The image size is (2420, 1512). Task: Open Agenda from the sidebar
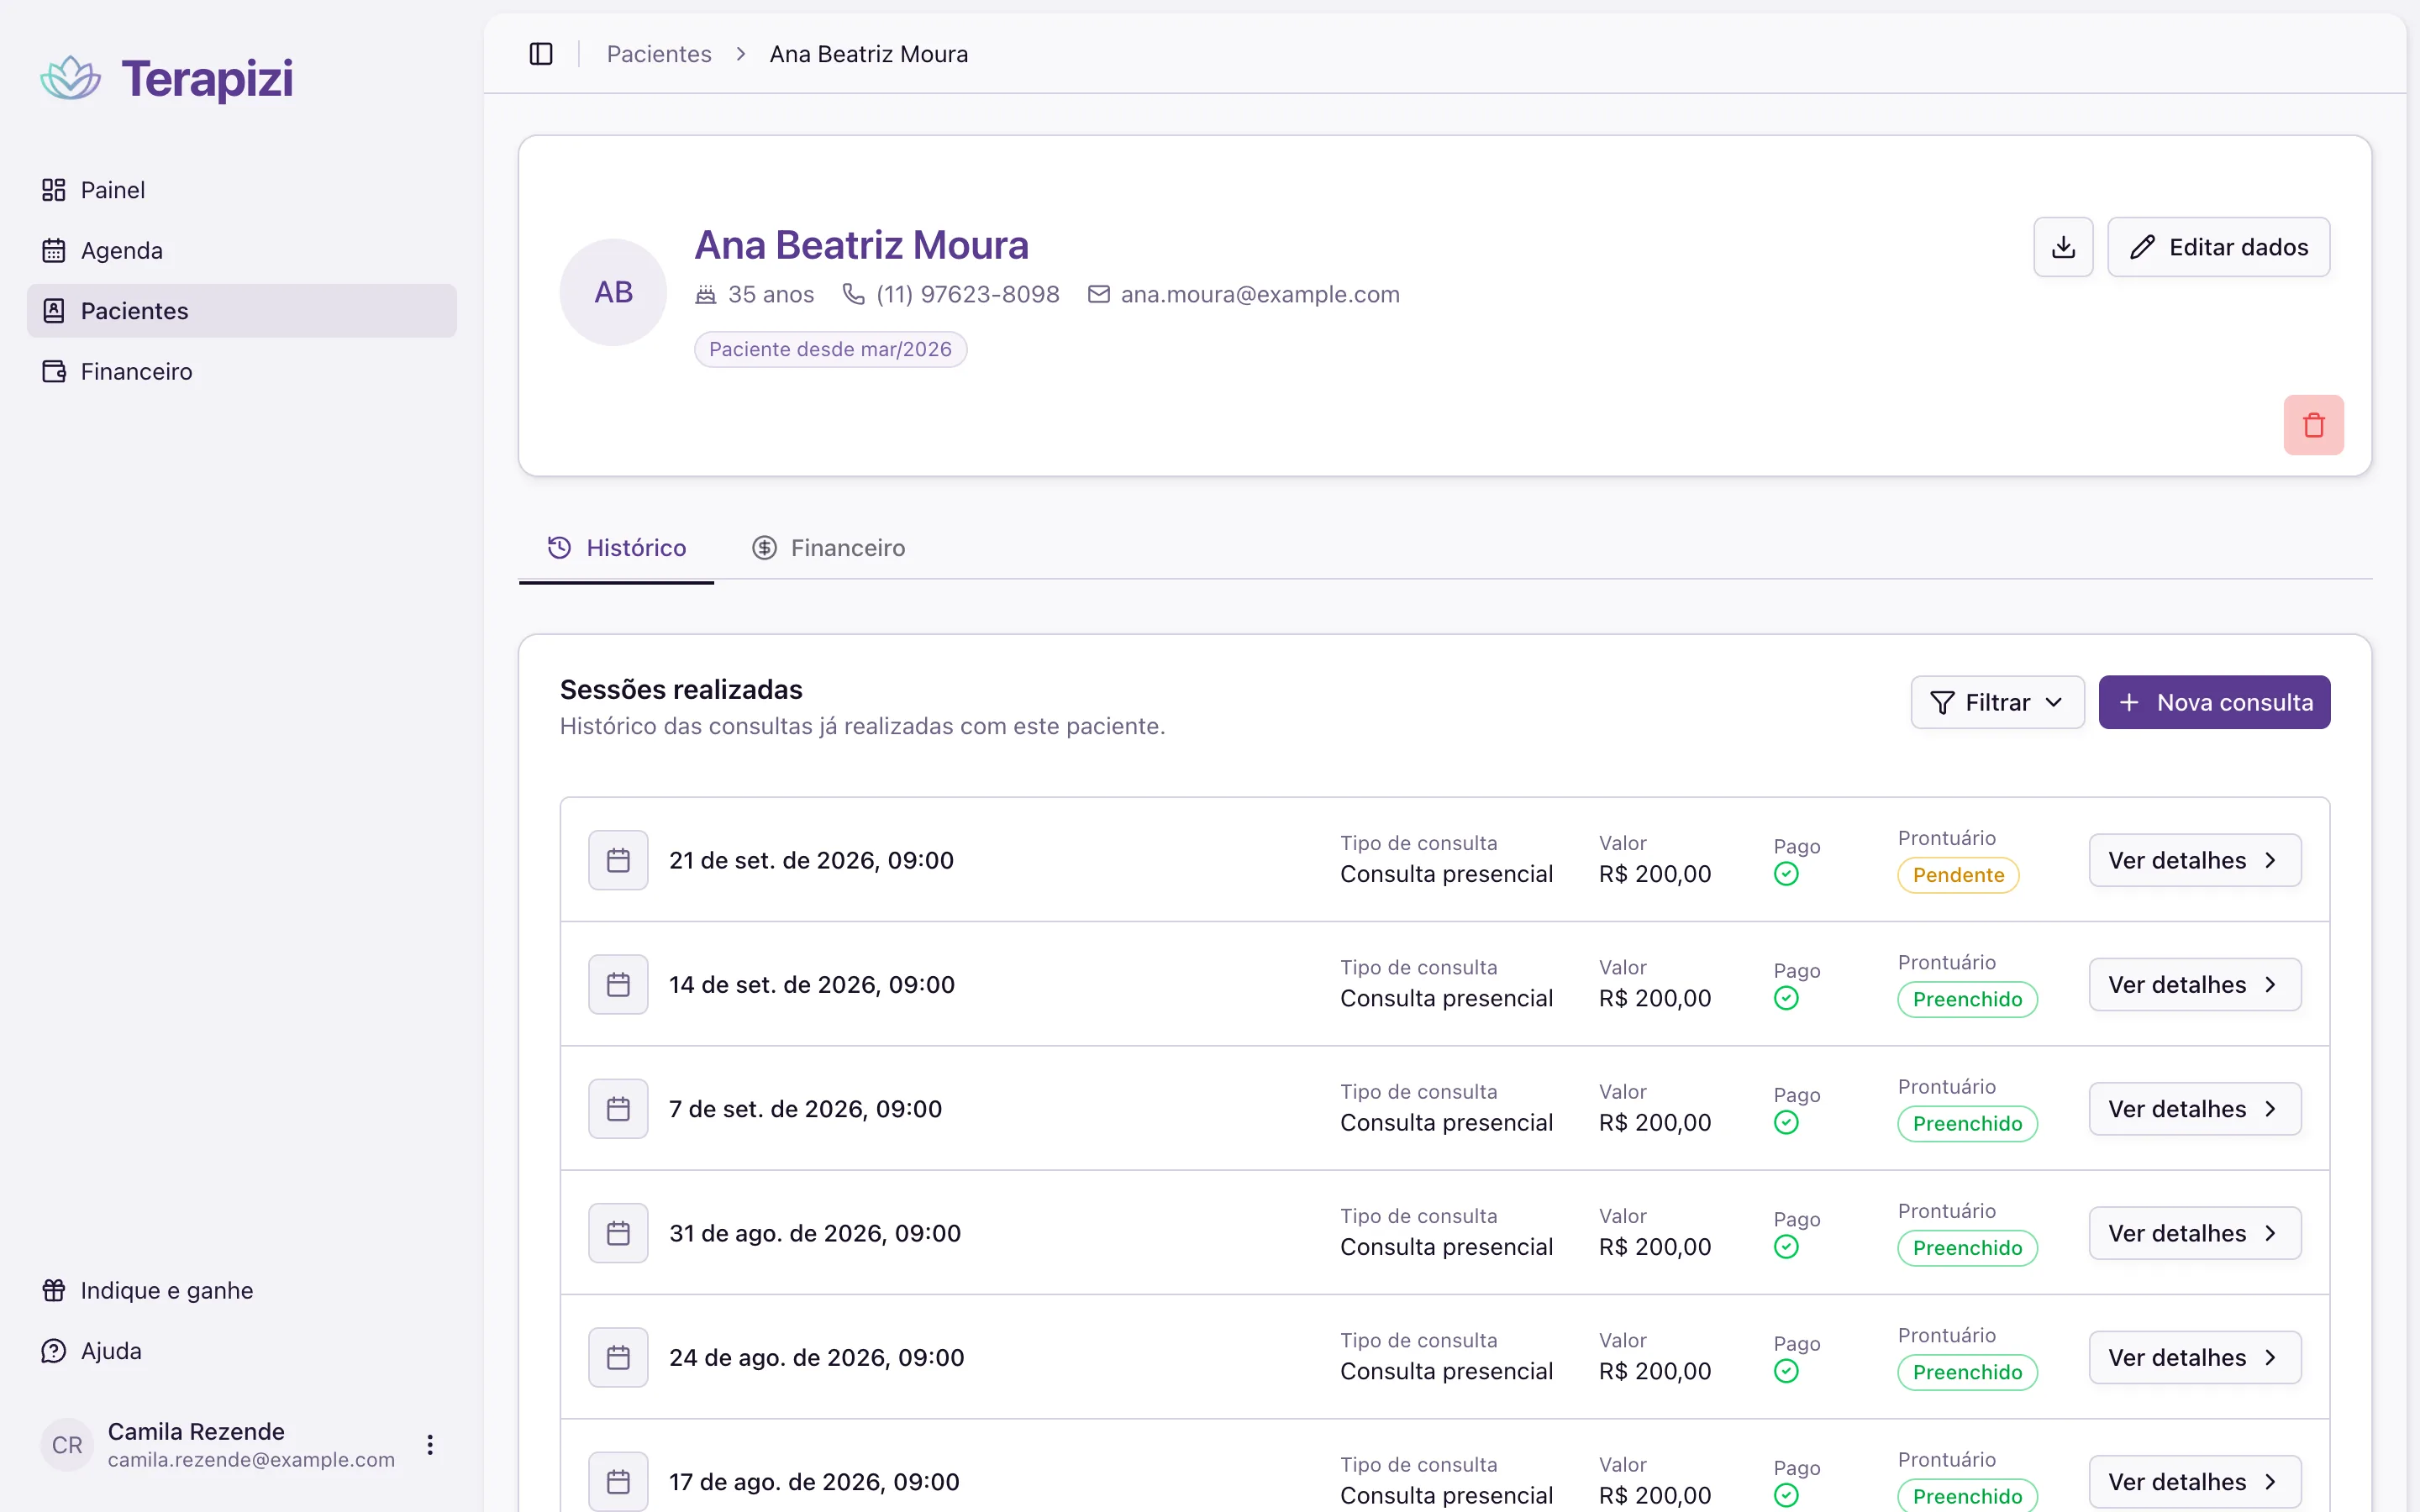[x=242, y=250]
